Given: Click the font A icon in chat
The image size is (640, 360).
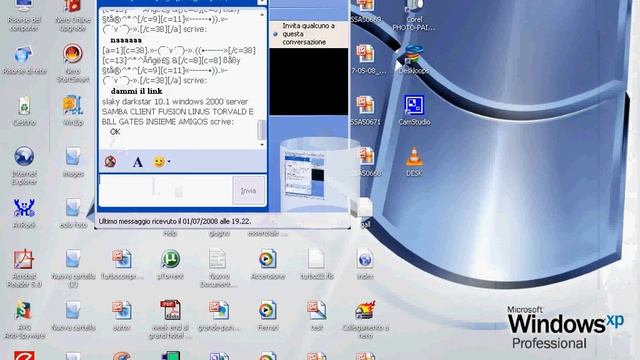Looking at the screenshot, I should (138, 162).
